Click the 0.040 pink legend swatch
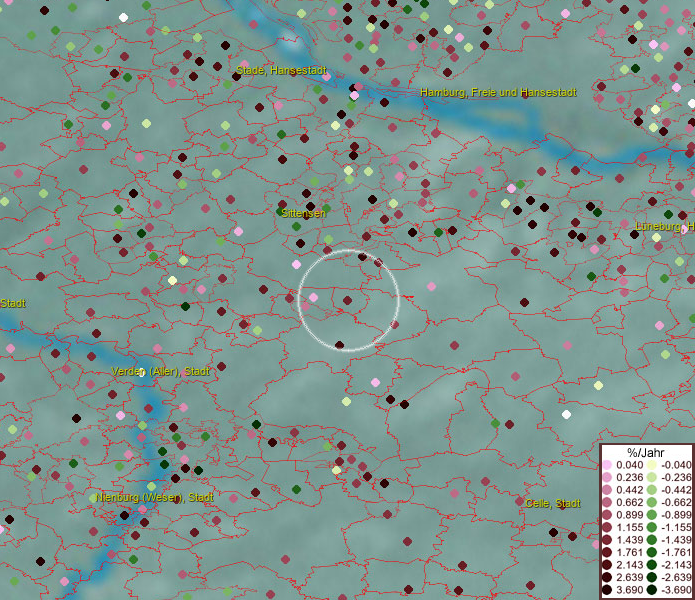This screenshot has width=695, height=600. [x=607, y=465]
